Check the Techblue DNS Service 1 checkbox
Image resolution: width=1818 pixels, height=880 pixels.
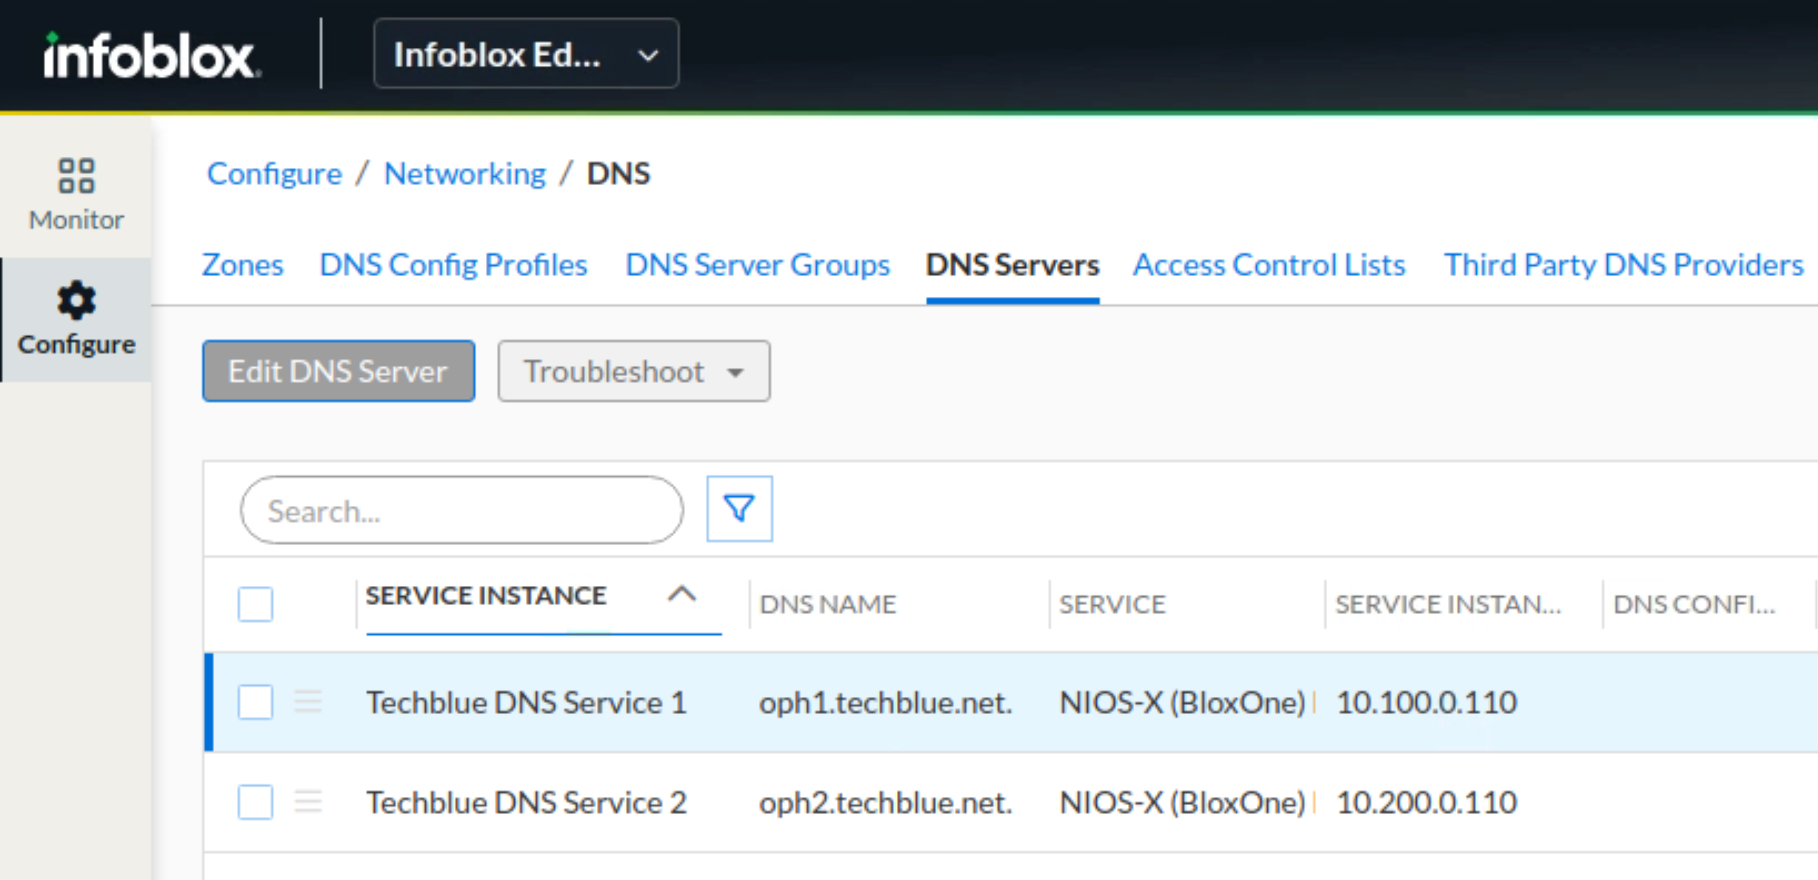pyautogui.click(x=256, y=702)
